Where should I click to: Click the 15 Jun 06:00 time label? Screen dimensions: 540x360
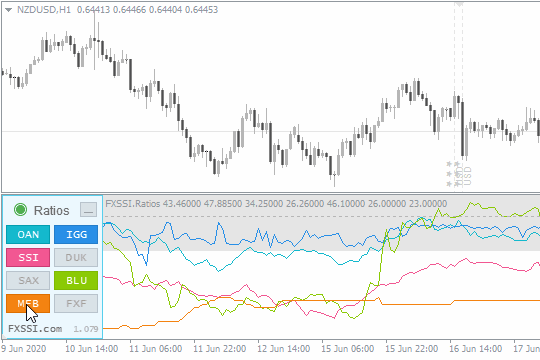(348, 349)
